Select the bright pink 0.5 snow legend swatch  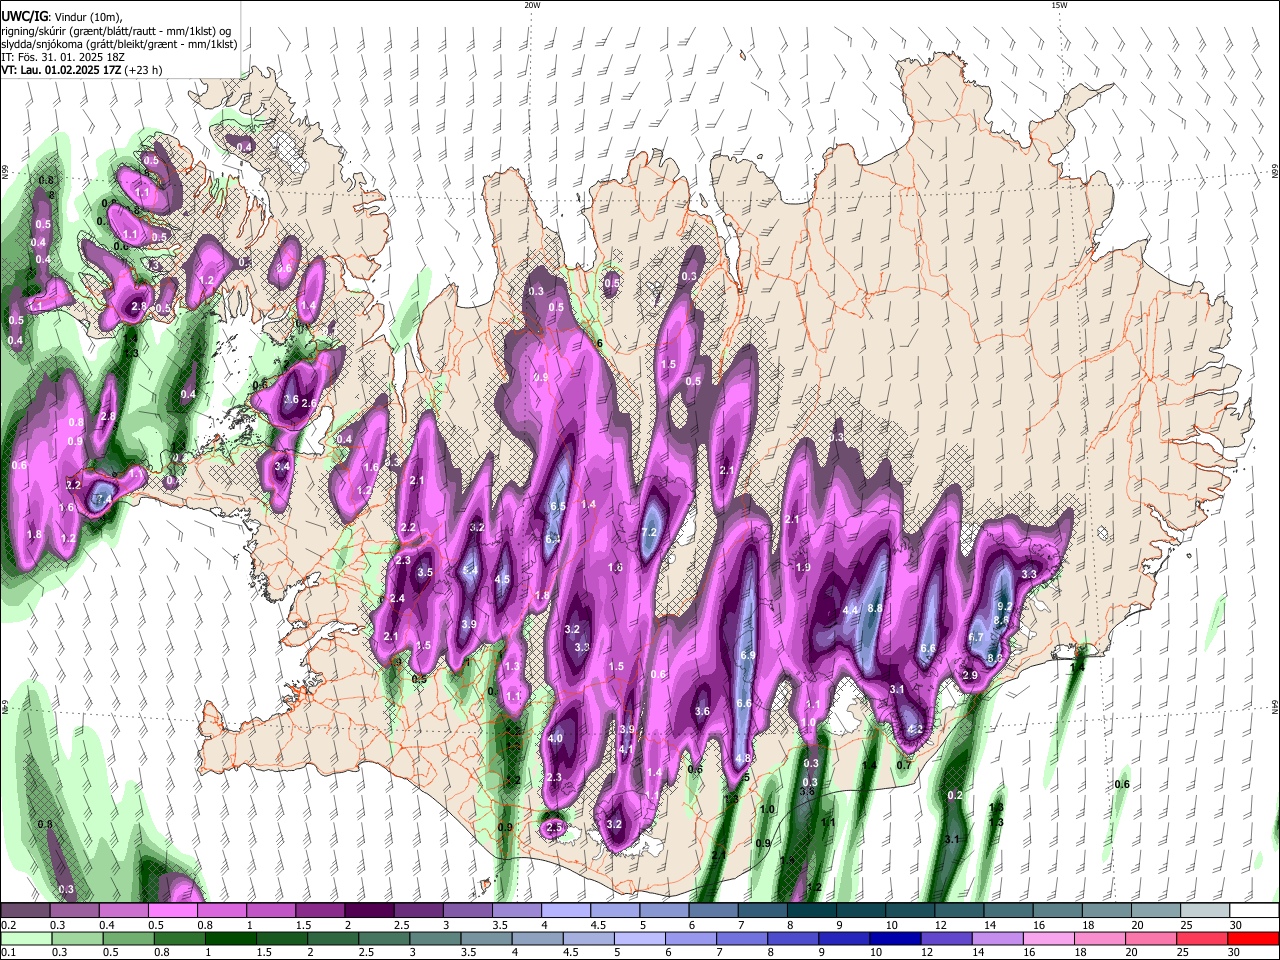pyautogui.click(x=172, y=911)
